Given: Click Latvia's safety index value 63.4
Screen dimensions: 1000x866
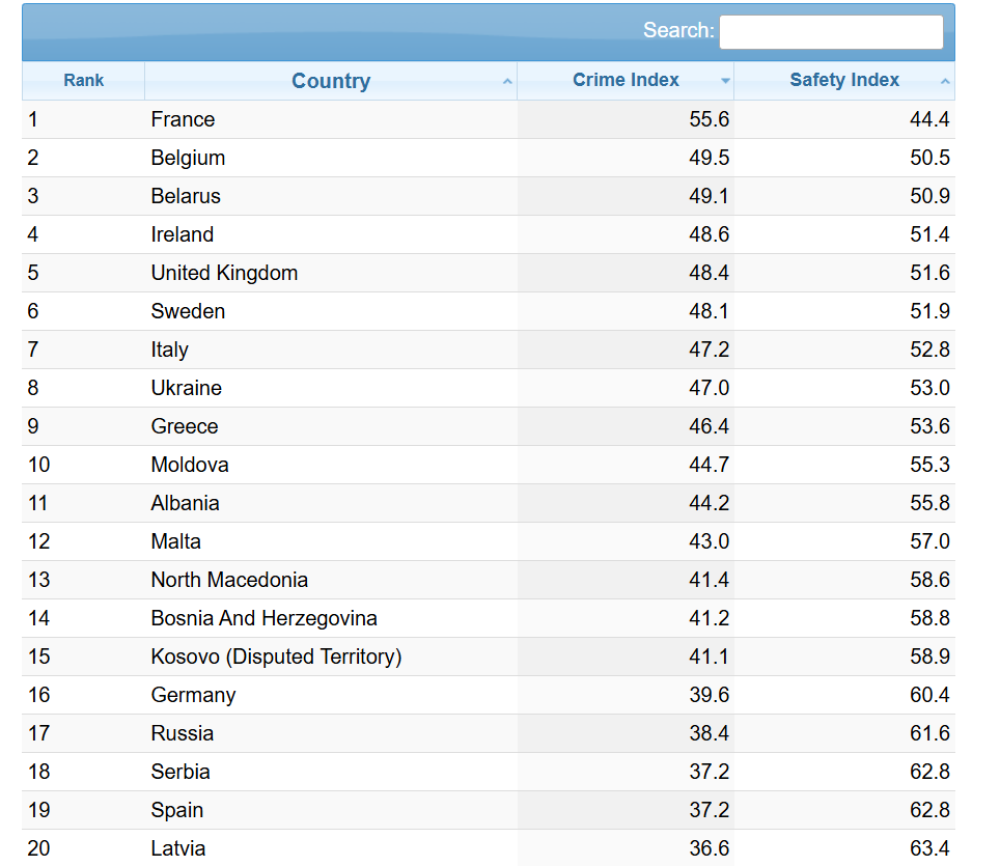Looking at the screenshot, I should [x=929, y=848].
